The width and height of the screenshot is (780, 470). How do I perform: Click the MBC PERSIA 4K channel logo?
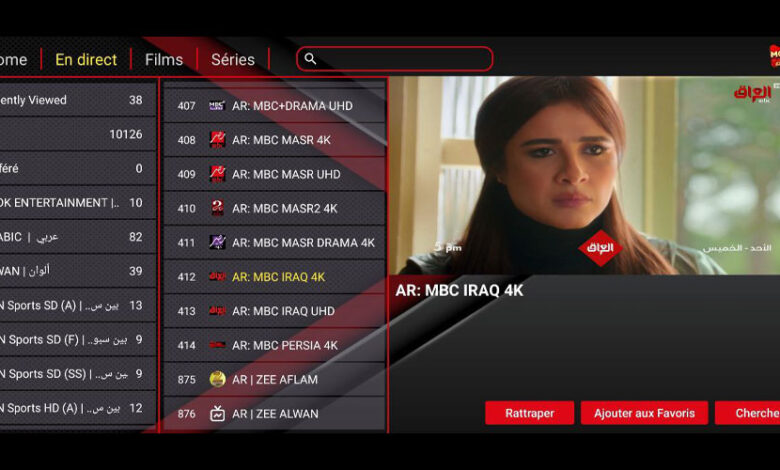click(217, 345)
